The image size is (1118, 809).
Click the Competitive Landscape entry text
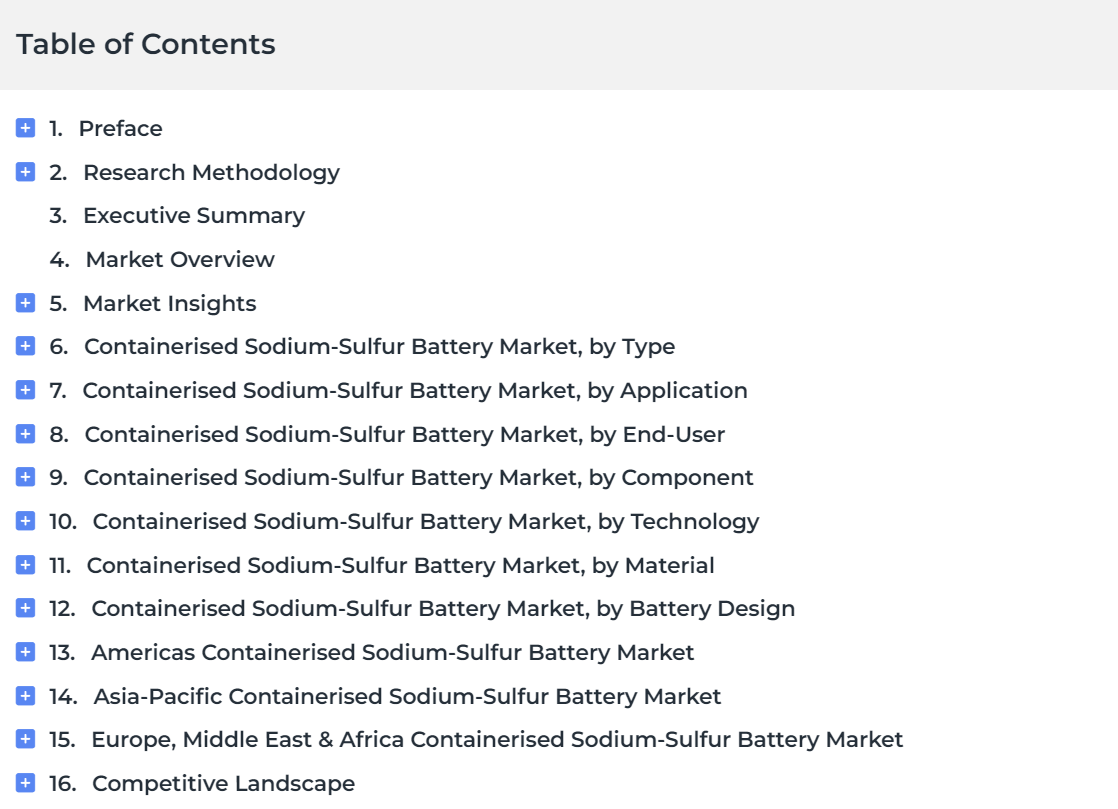[223, 783]
